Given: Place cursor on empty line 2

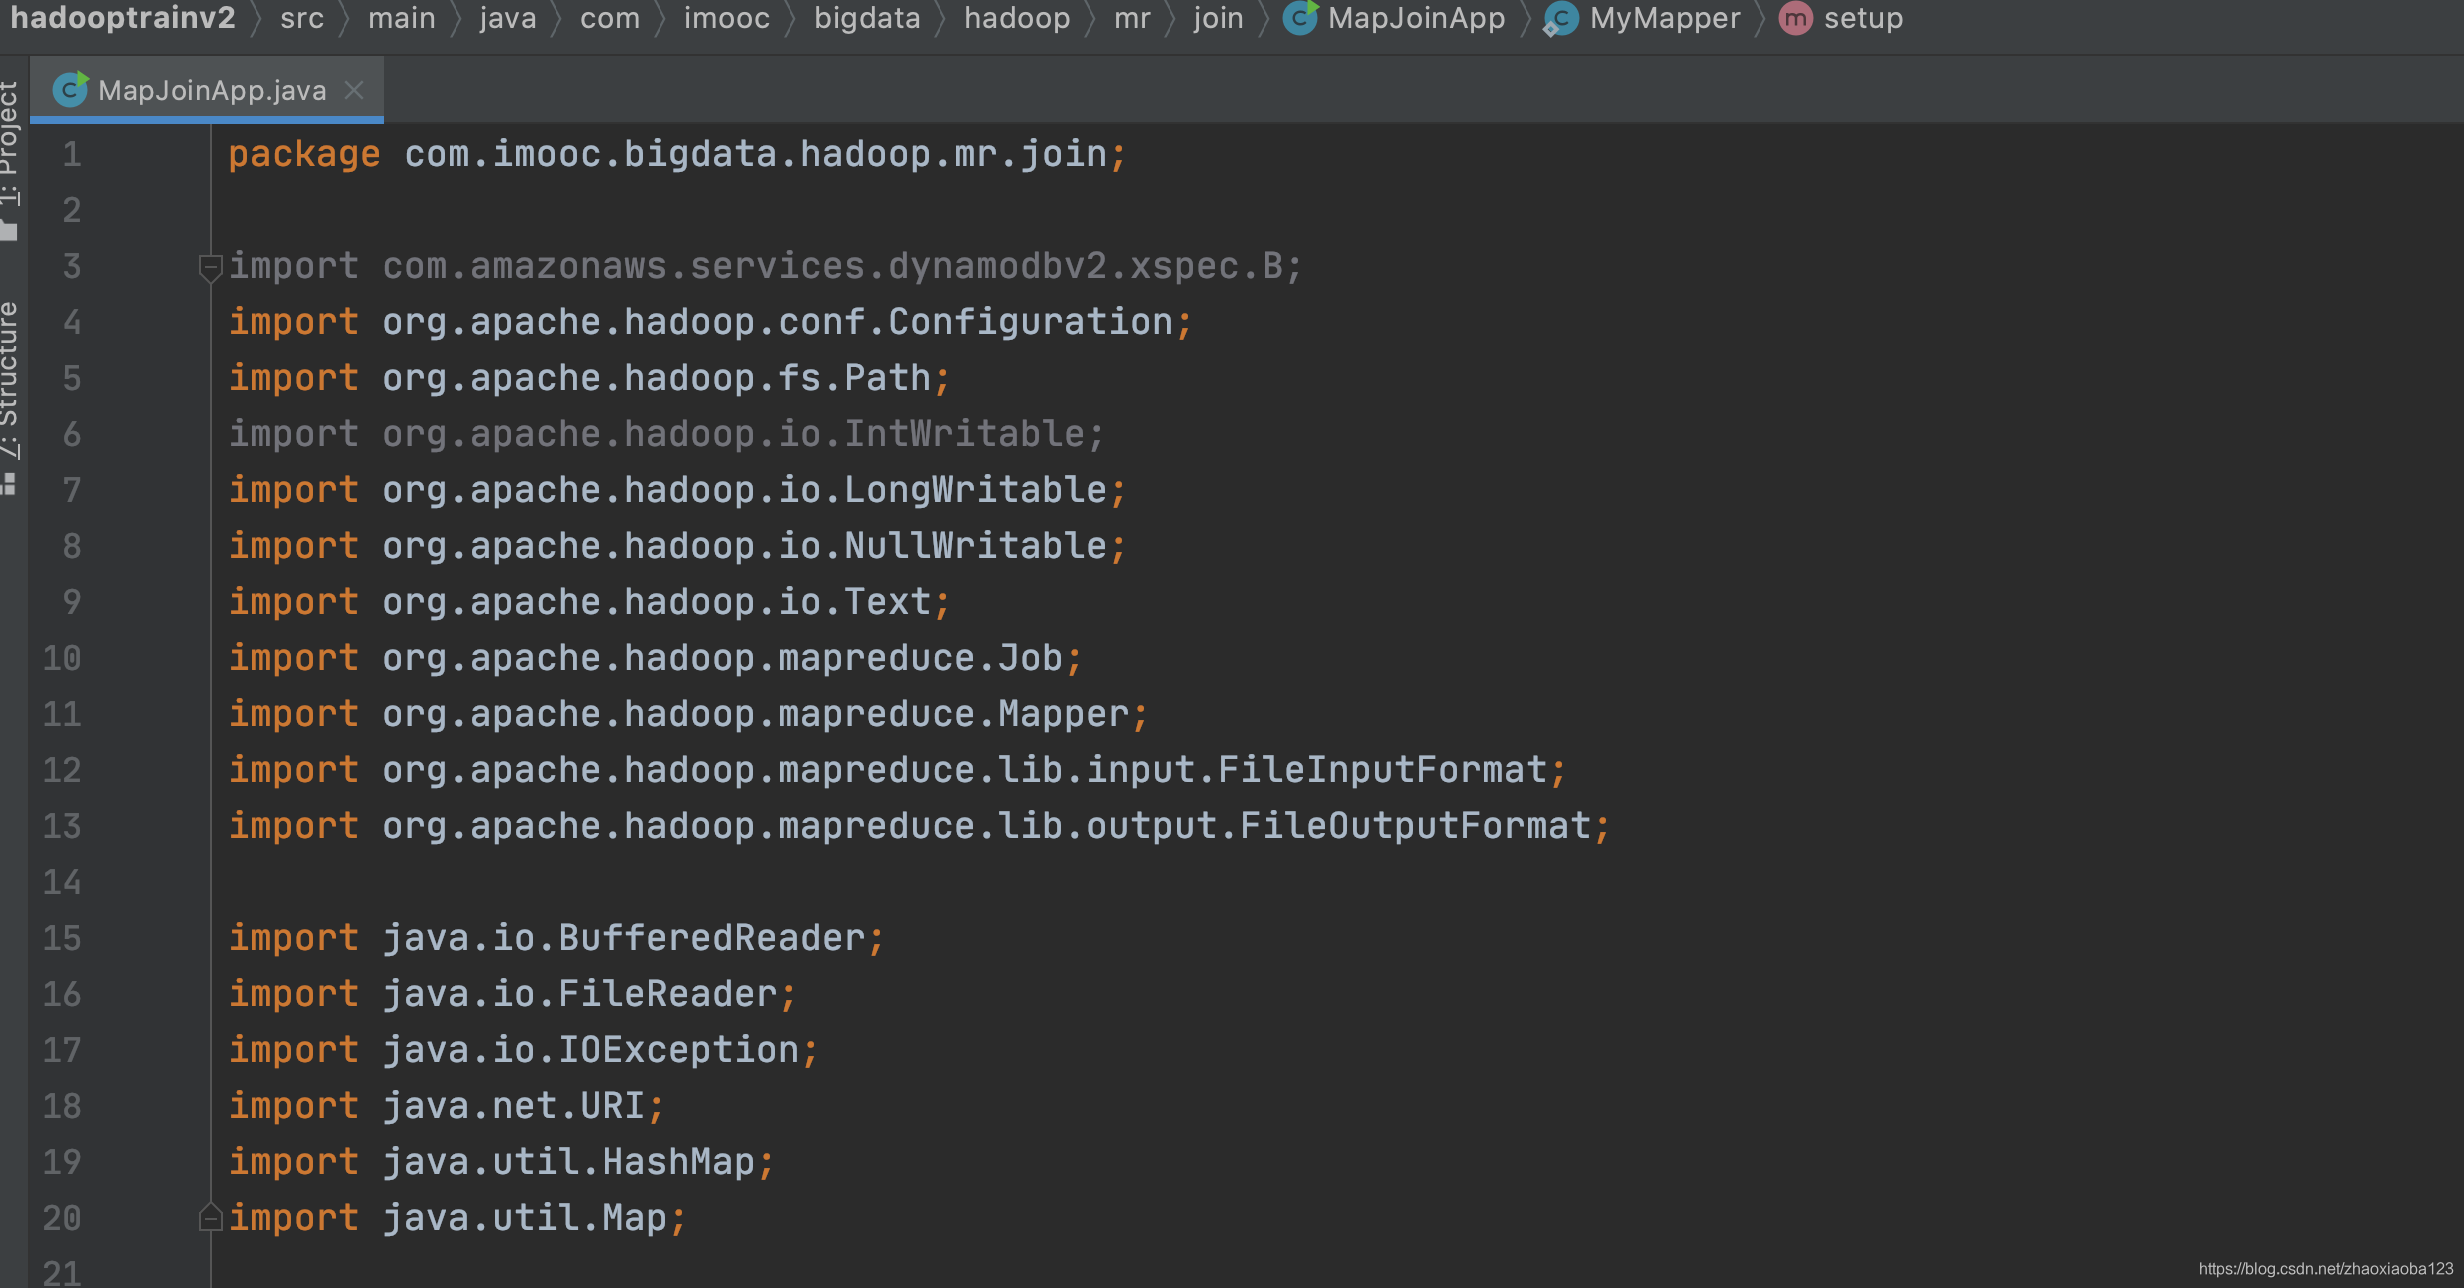Looking at the screenshot, I should tap(1336, 210).
